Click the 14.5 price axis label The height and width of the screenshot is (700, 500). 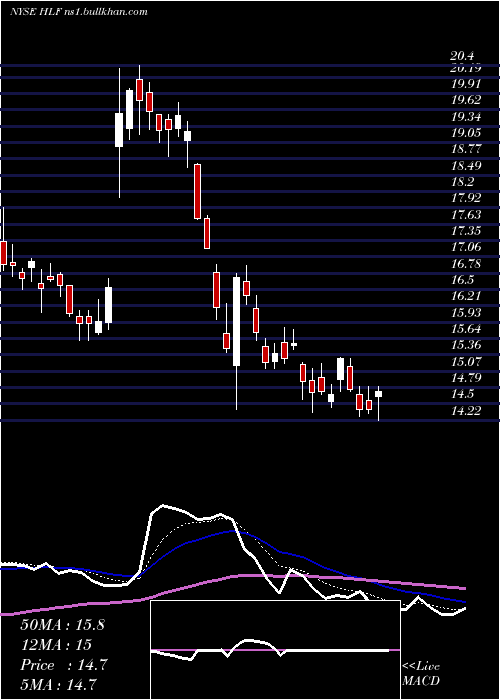tap(462, 395)
